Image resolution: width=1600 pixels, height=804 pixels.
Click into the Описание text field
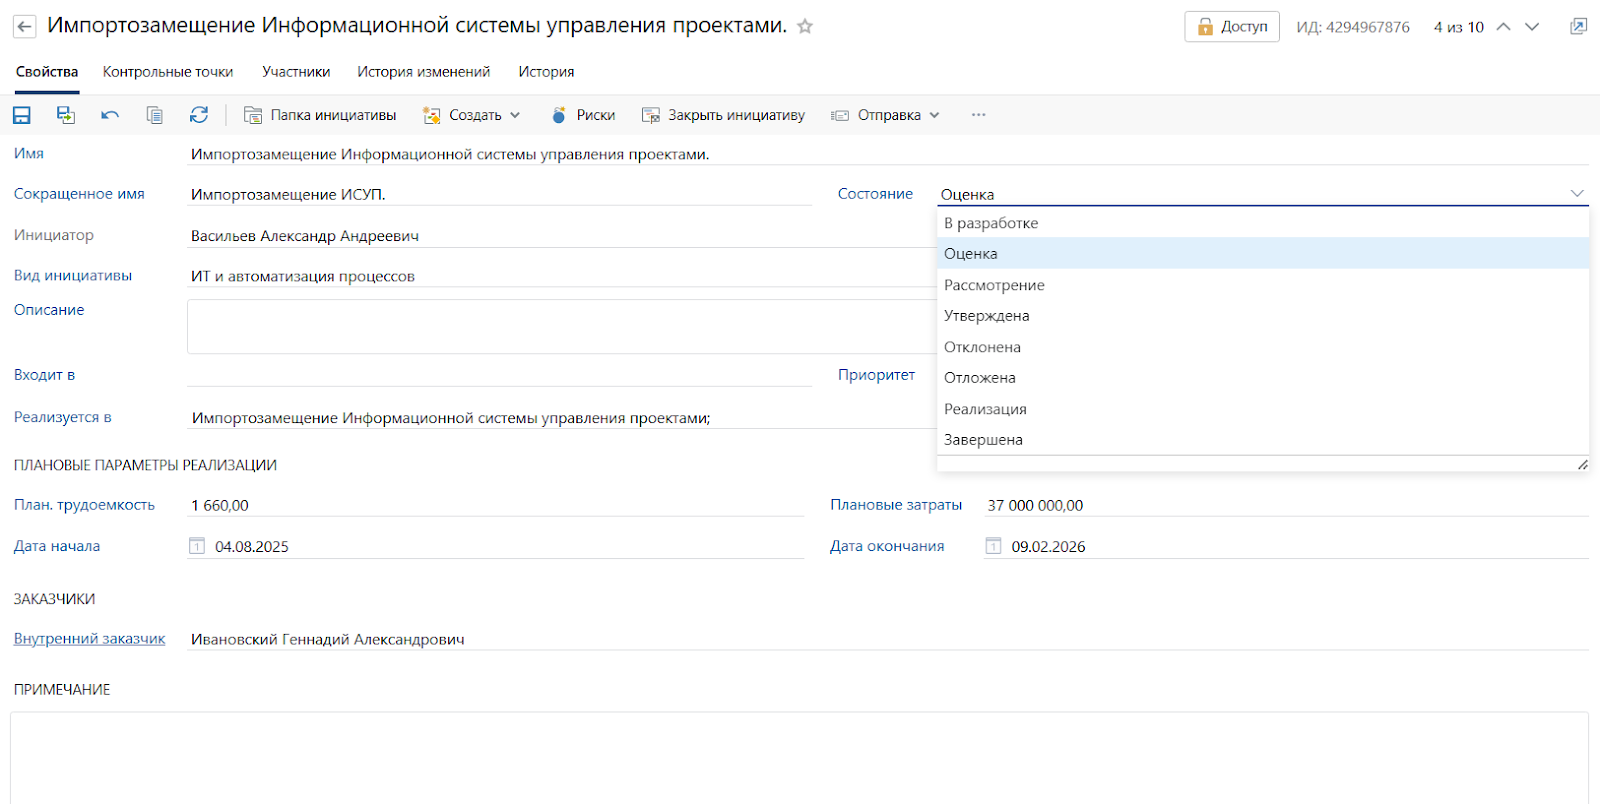(560, 327)
